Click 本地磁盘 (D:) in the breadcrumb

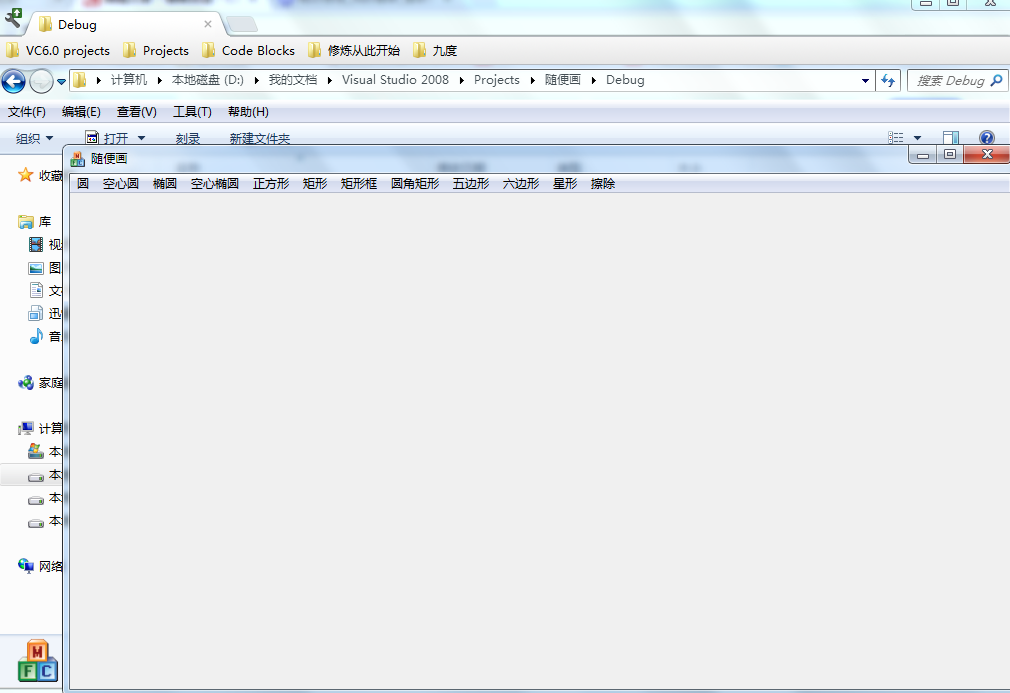[x=207, y=80]
